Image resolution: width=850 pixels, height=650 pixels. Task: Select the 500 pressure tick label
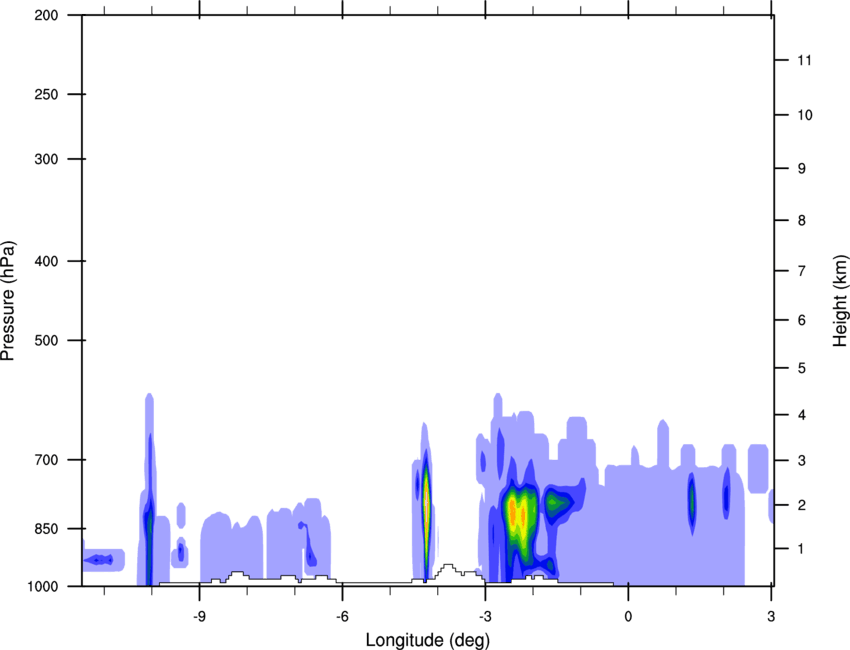coord(46,340)
